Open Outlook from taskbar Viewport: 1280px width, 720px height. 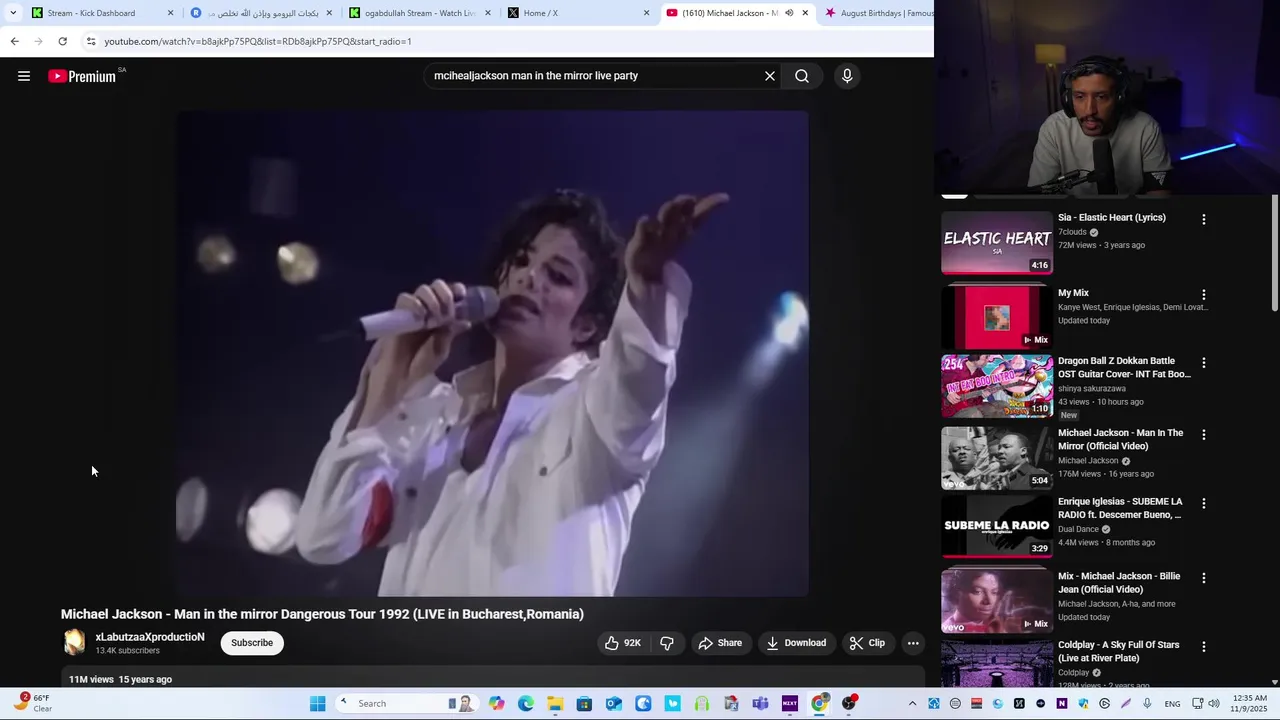pos(614,704)
